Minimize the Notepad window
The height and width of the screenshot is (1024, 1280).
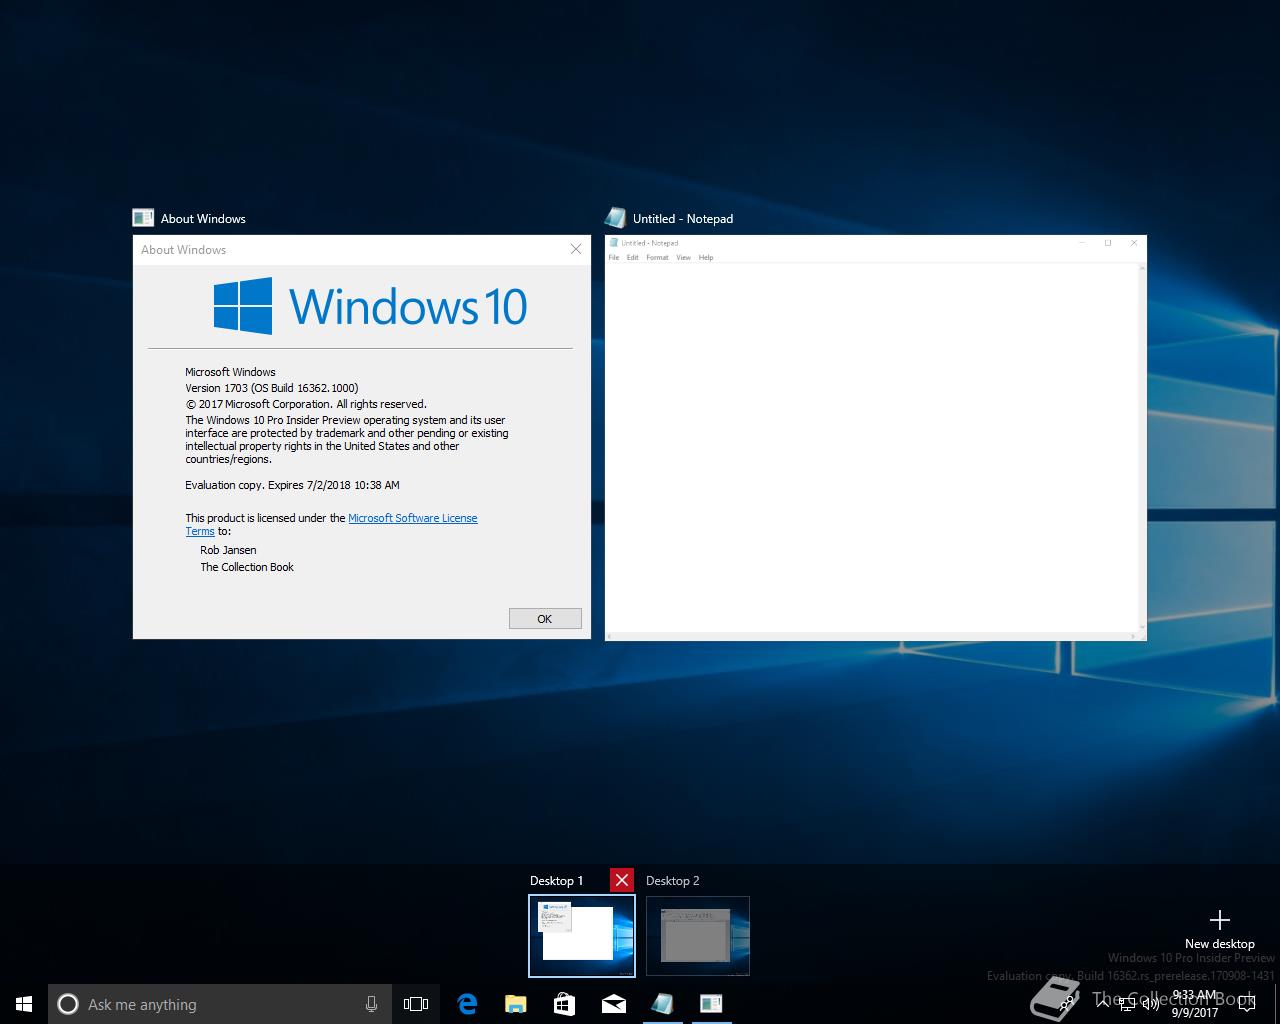(x=1083, y=243)
